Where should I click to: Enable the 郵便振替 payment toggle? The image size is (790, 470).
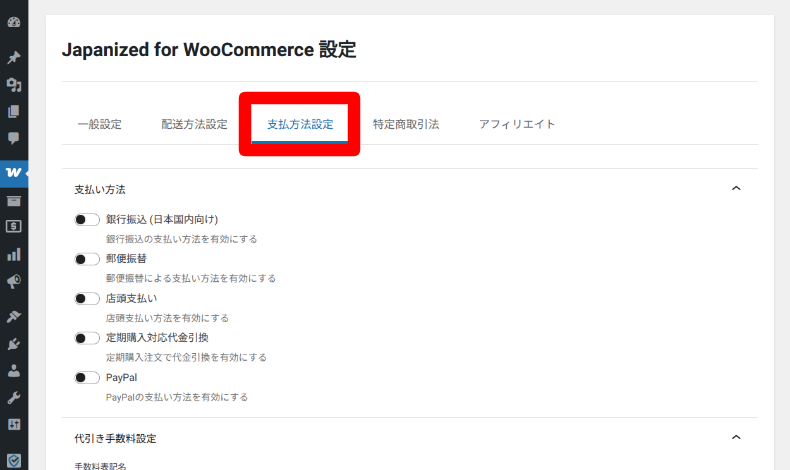click(x=87, y=259)
